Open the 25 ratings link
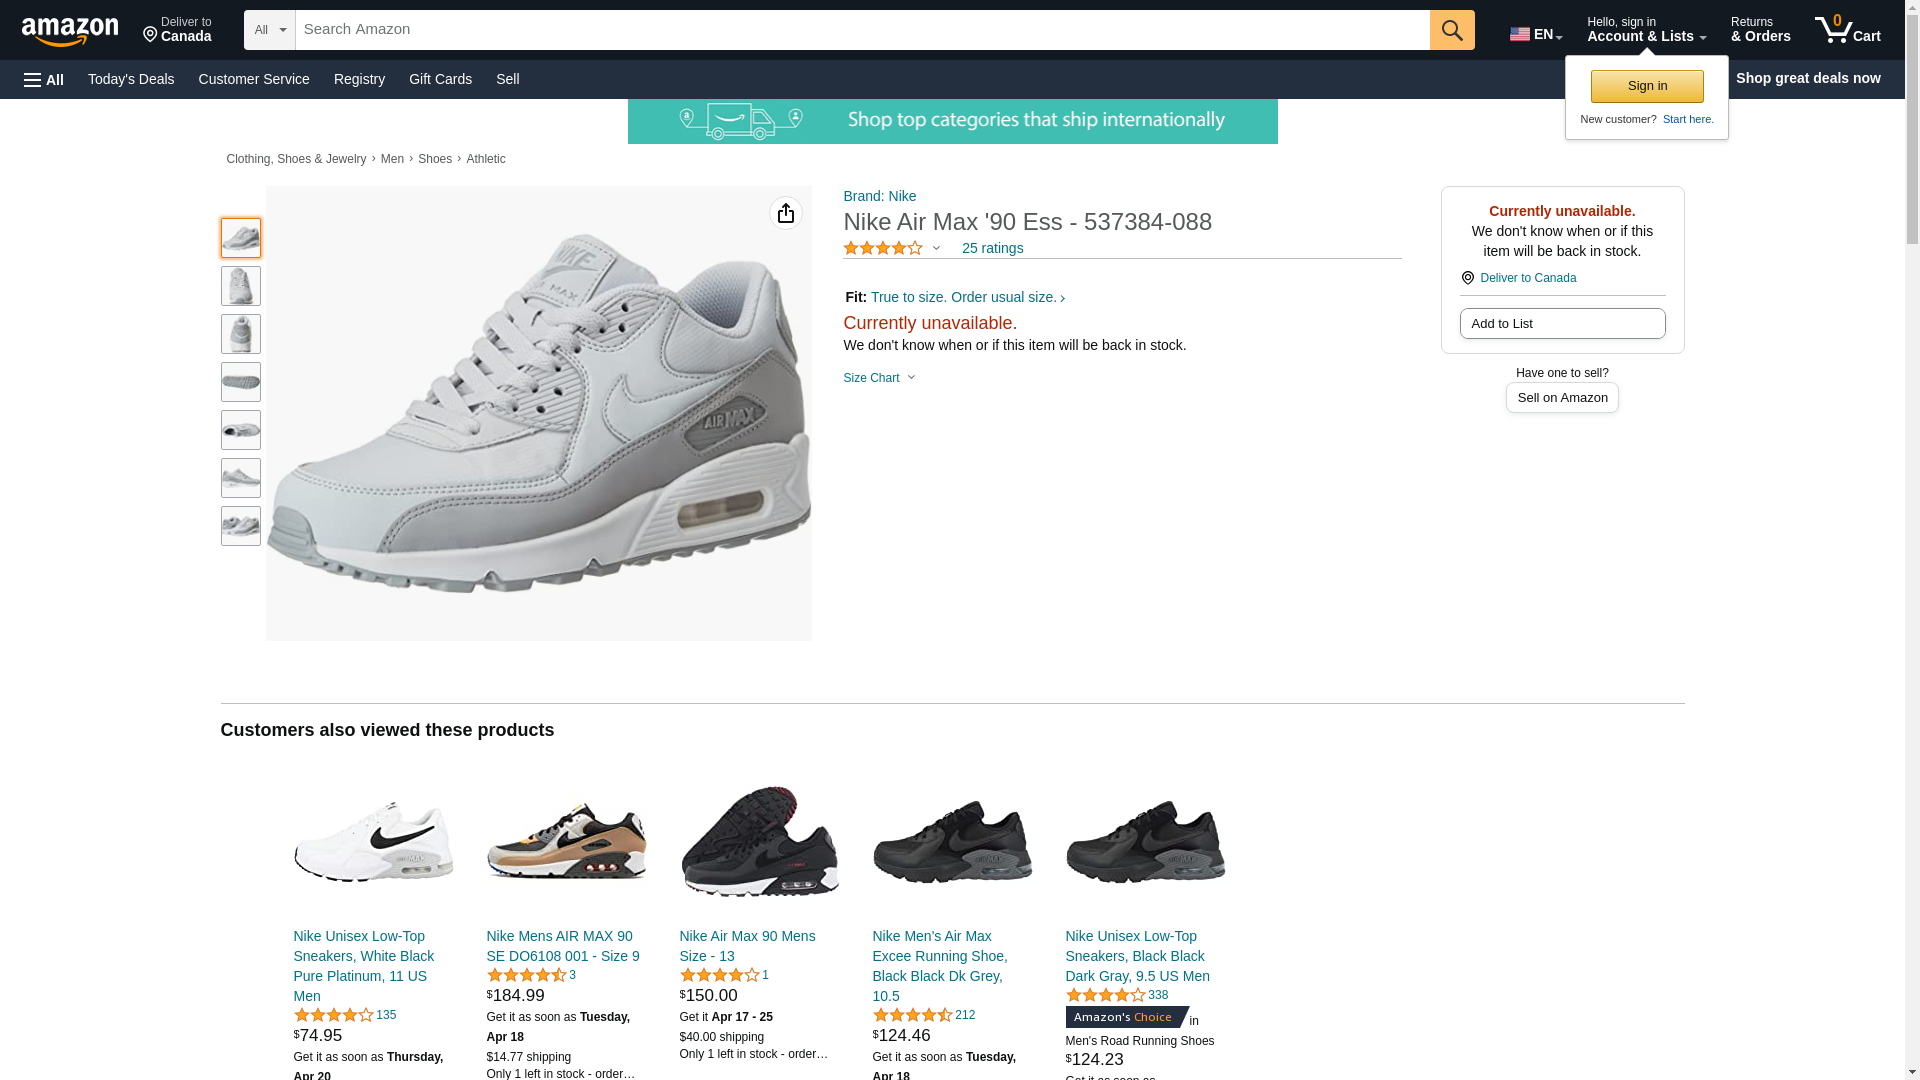Screen dimensions: 1920x1080 coord(992,248)
